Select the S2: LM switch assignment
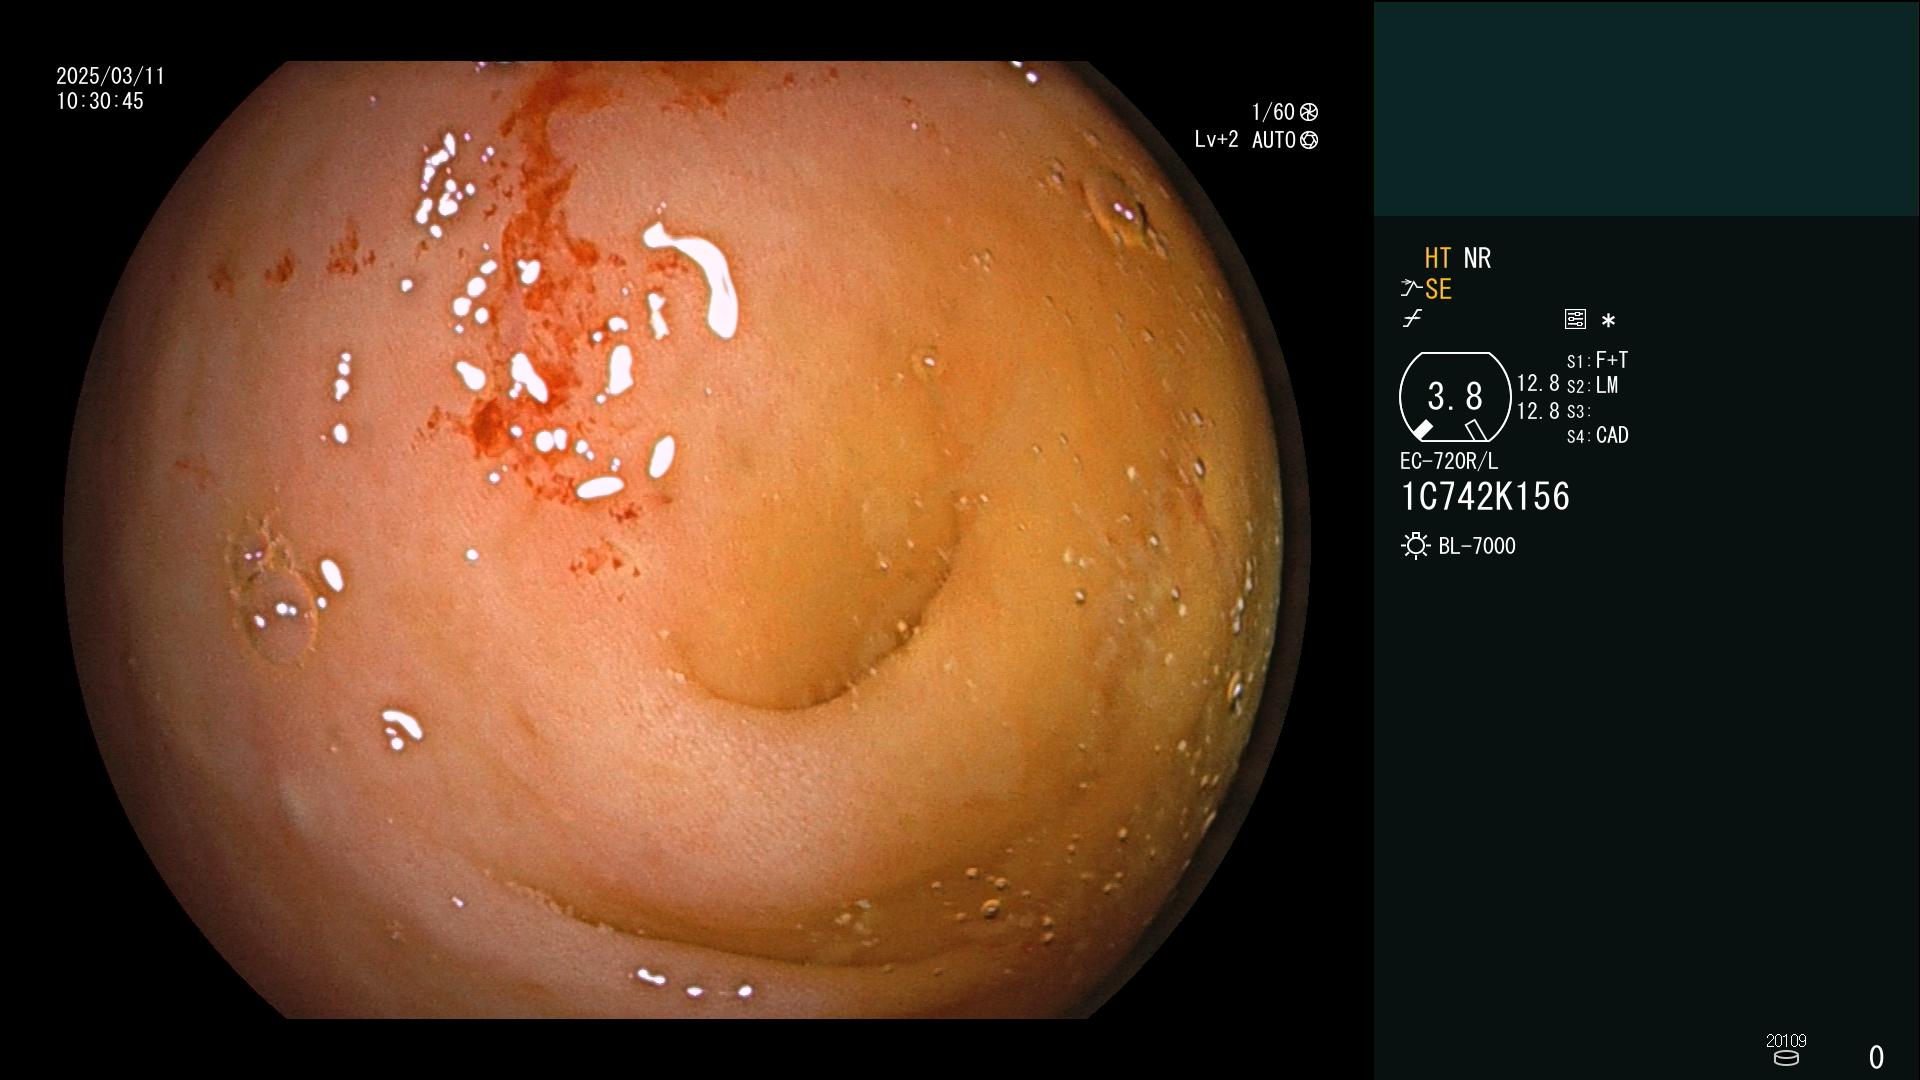The width and height of the screenshot is (1920, 1080). pyautogui.click(x=1593, y=386)
